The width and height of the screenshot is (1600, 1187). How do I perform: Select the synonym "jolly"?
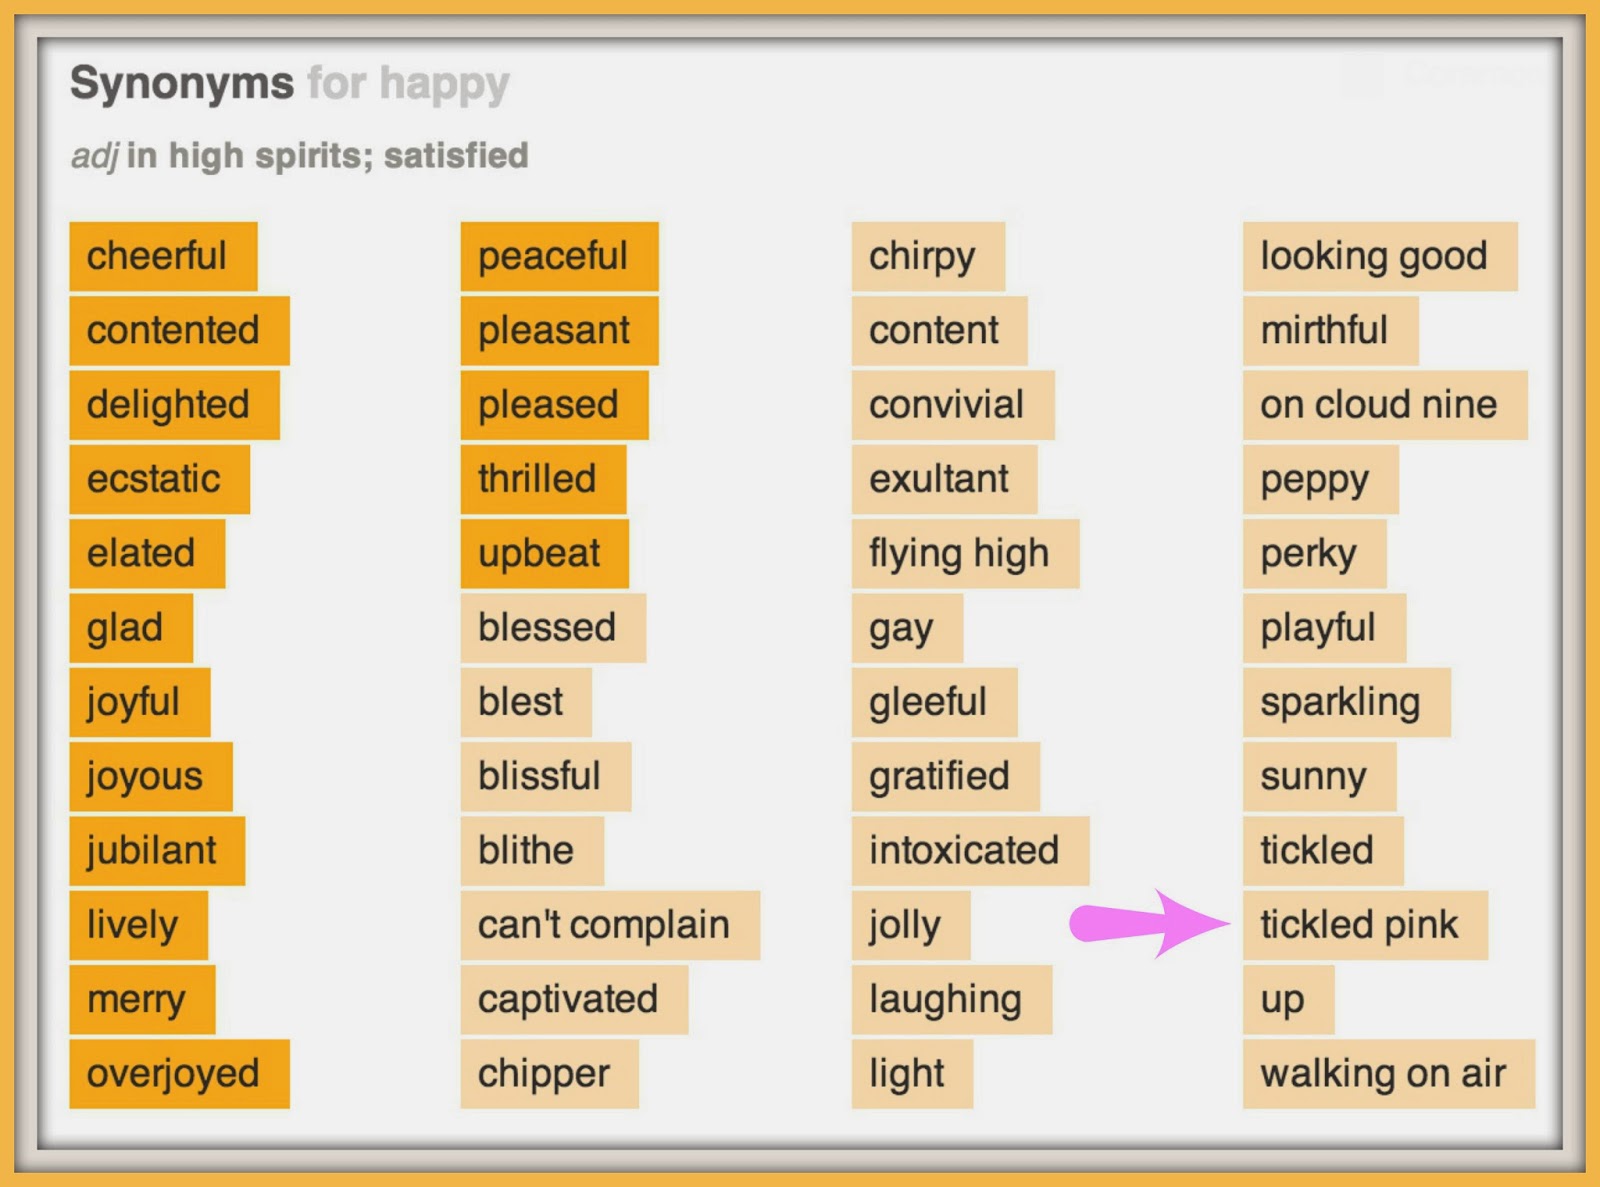click(x=910, y=925)
